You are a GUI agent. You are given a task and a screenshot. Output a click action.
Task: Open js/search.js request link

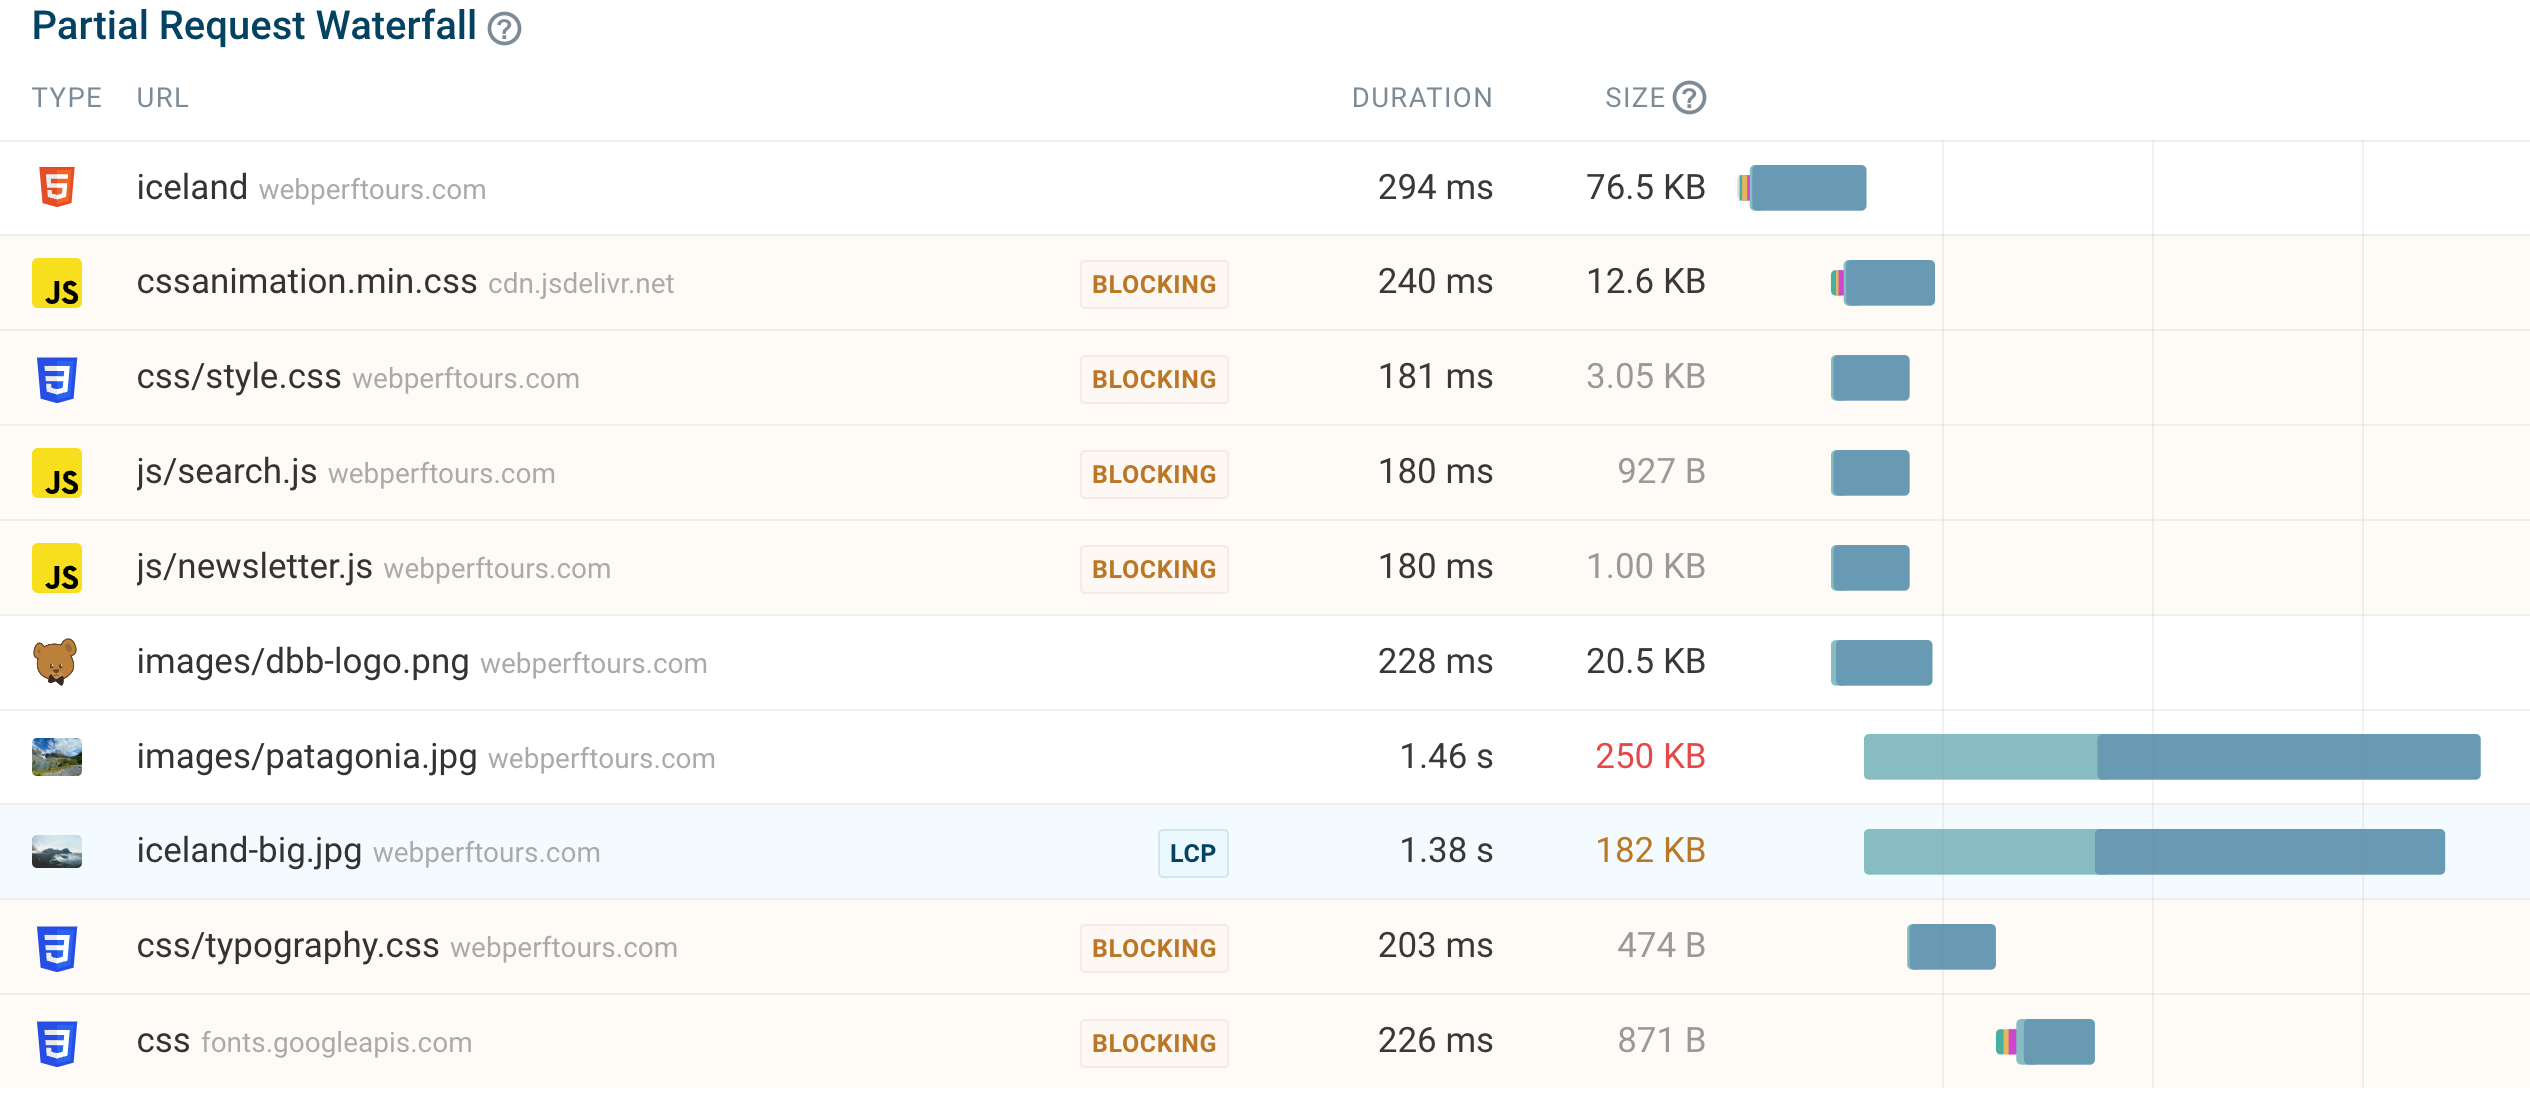(227, 472)
